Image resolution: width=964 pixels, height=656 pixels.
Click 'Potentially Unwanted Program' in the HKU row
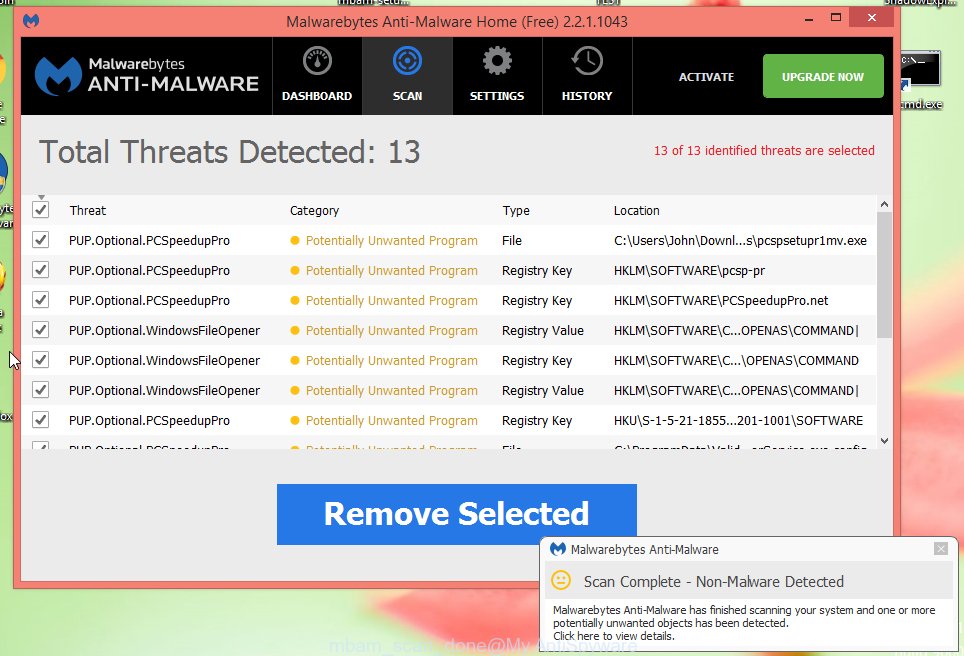[x=391, y=421]
